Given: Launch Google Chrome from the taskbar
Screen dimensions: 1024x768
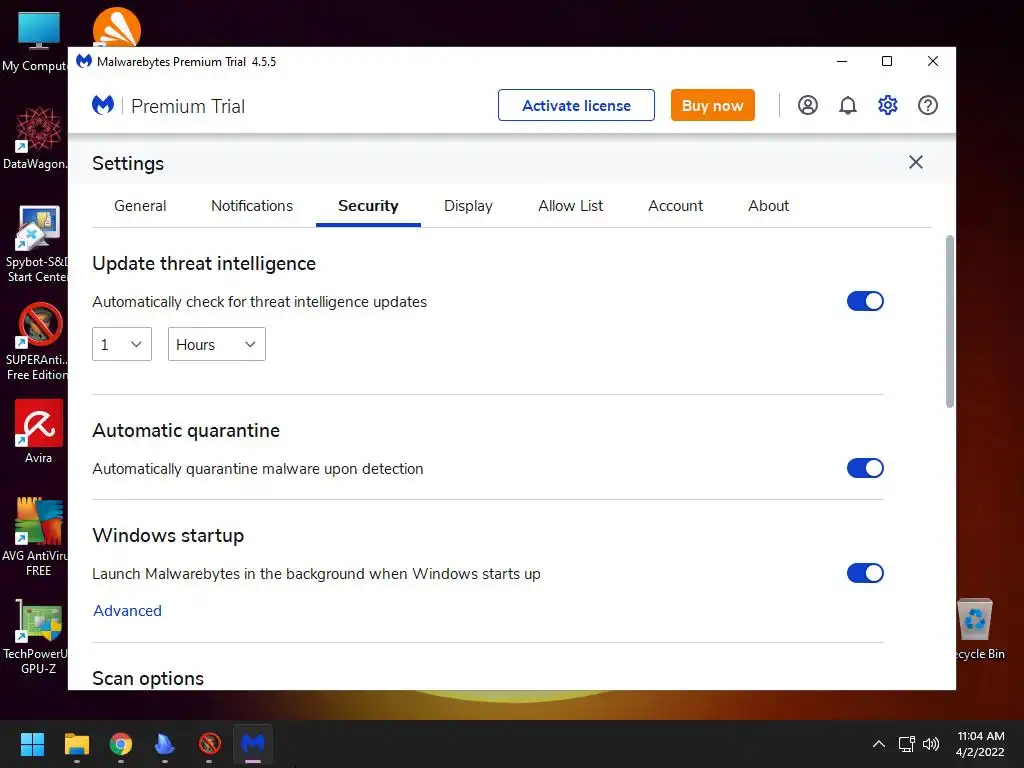Looking at the screenshot, I should coord(121,744).
